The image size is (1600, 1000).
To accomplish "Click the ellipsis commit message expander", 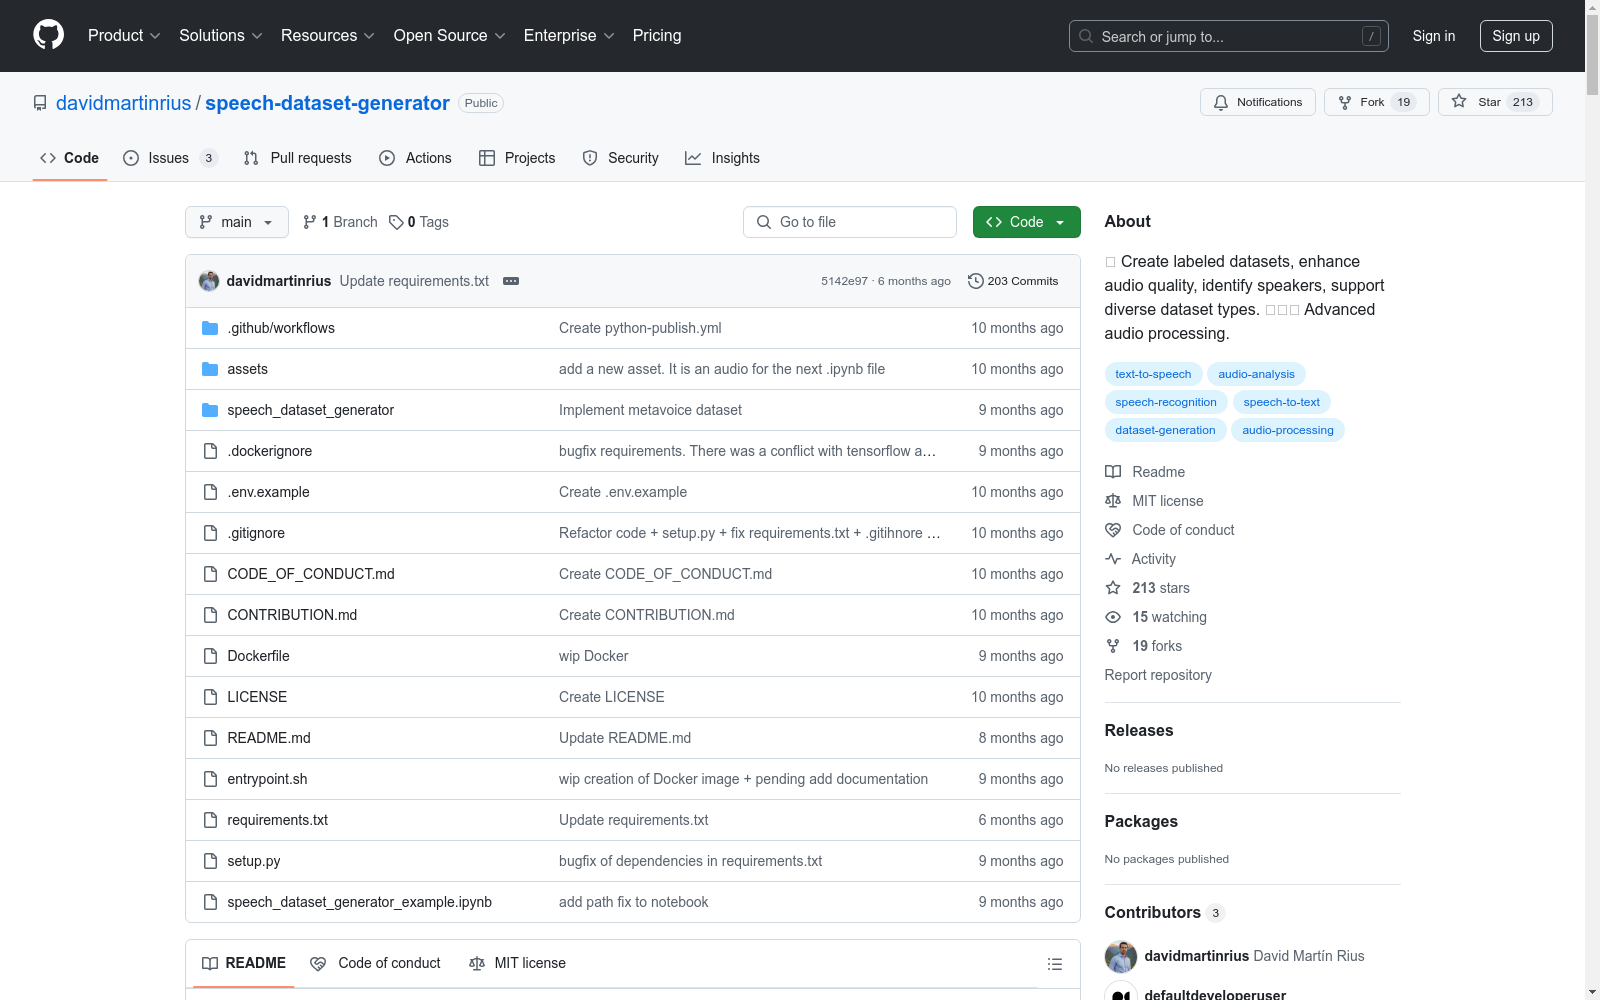I will coord(511,281).
